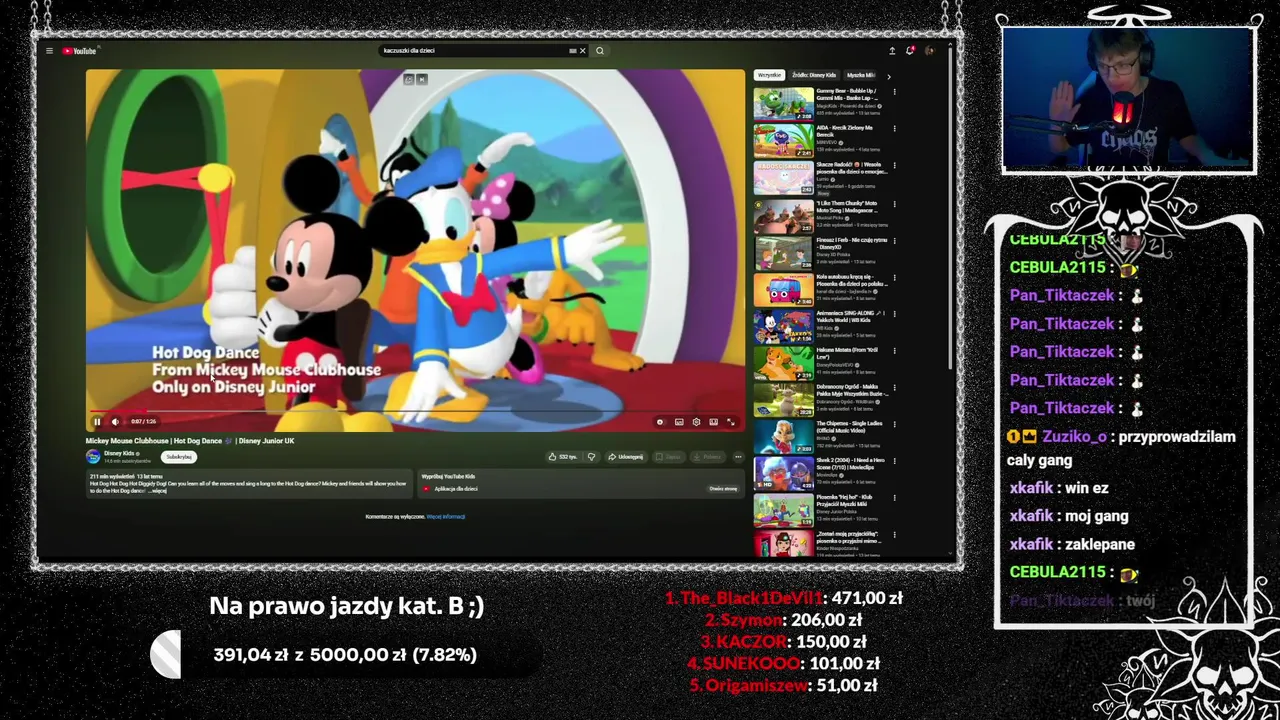
Task: Go to the YouTube home logo
Action: (x=80, y=51)
